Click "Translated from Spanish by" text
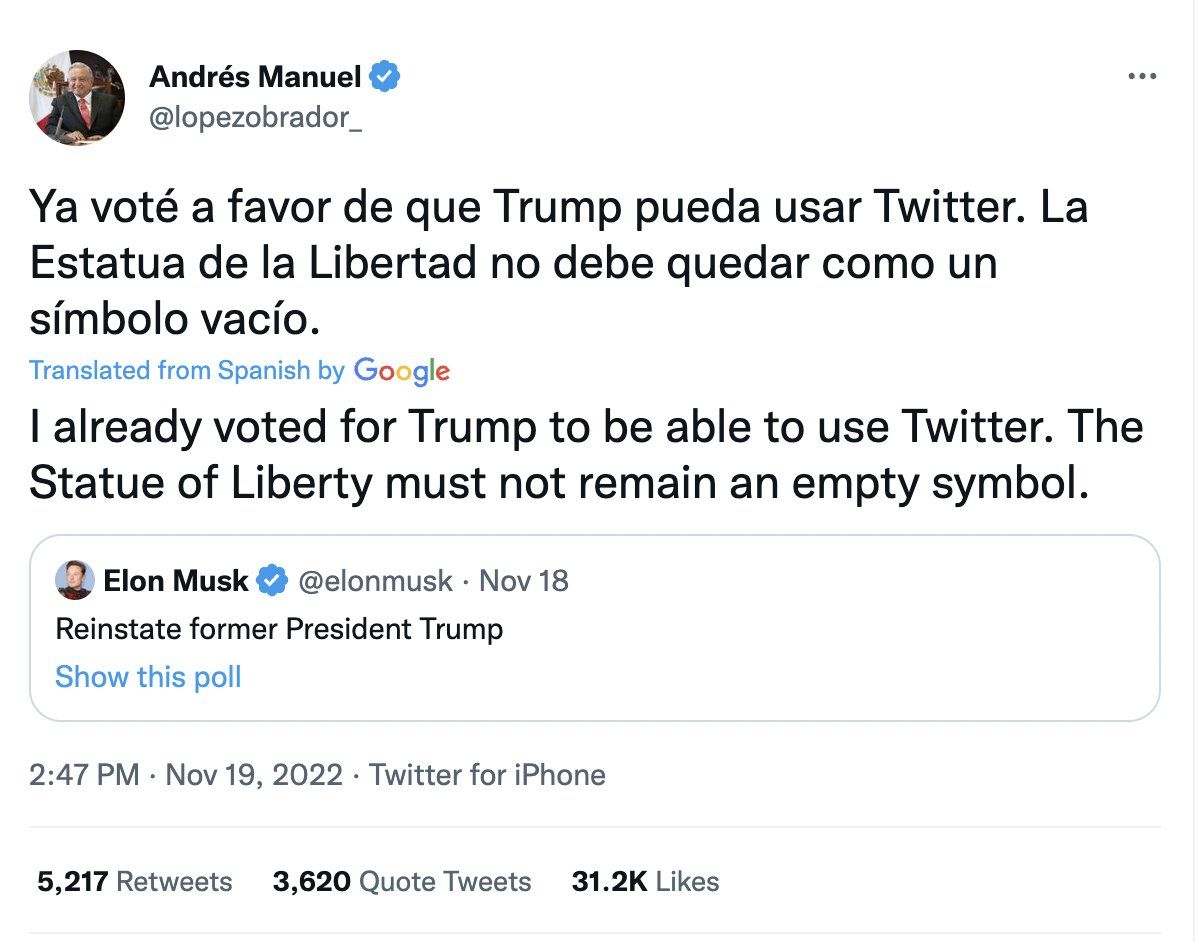The height and width of the screenshot is (942, 1204). [187, 371]
